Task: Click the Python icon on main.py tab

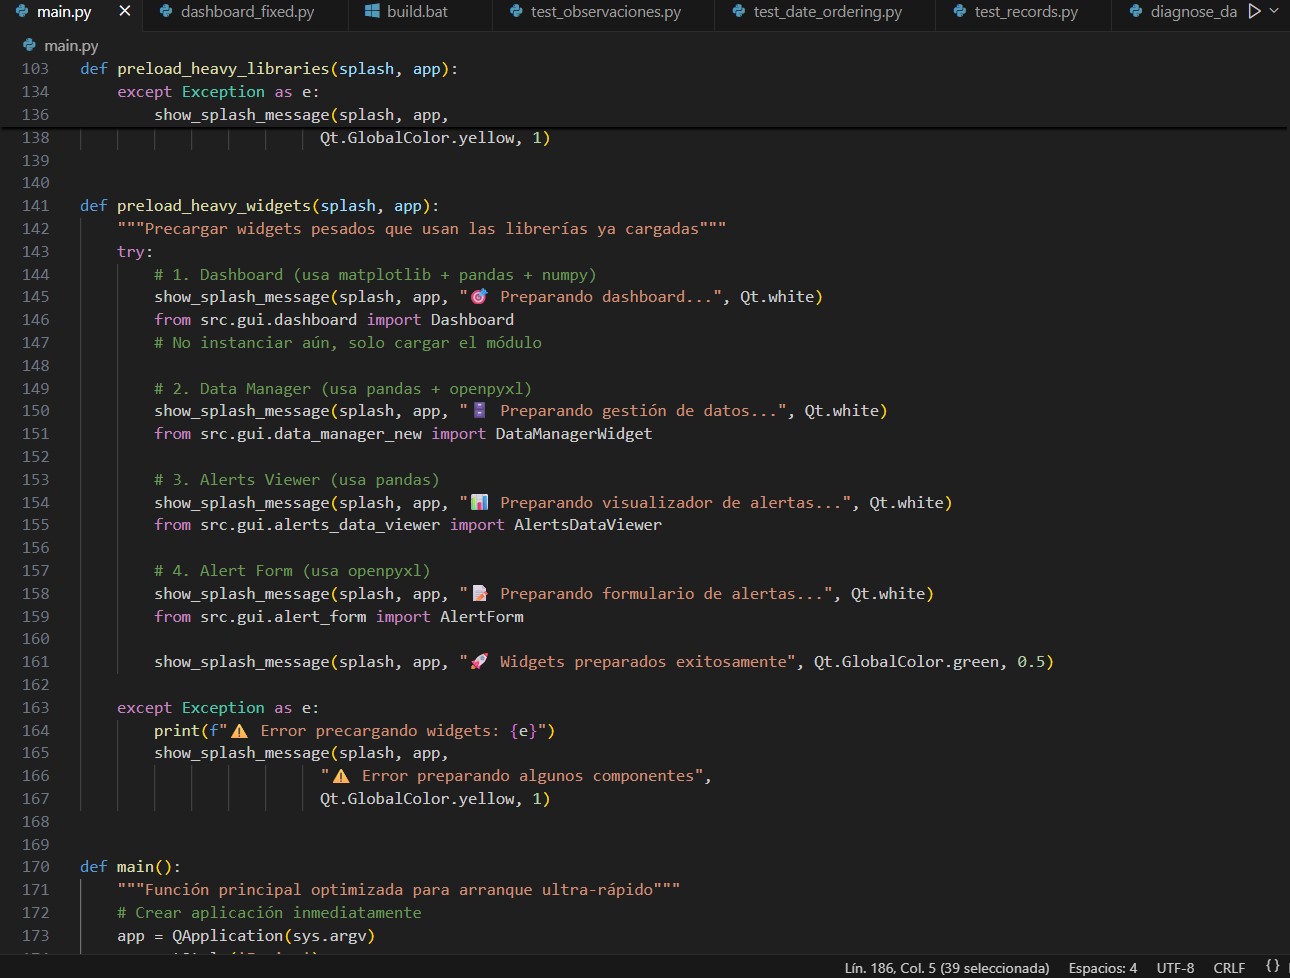Action: tap(22, 11)
